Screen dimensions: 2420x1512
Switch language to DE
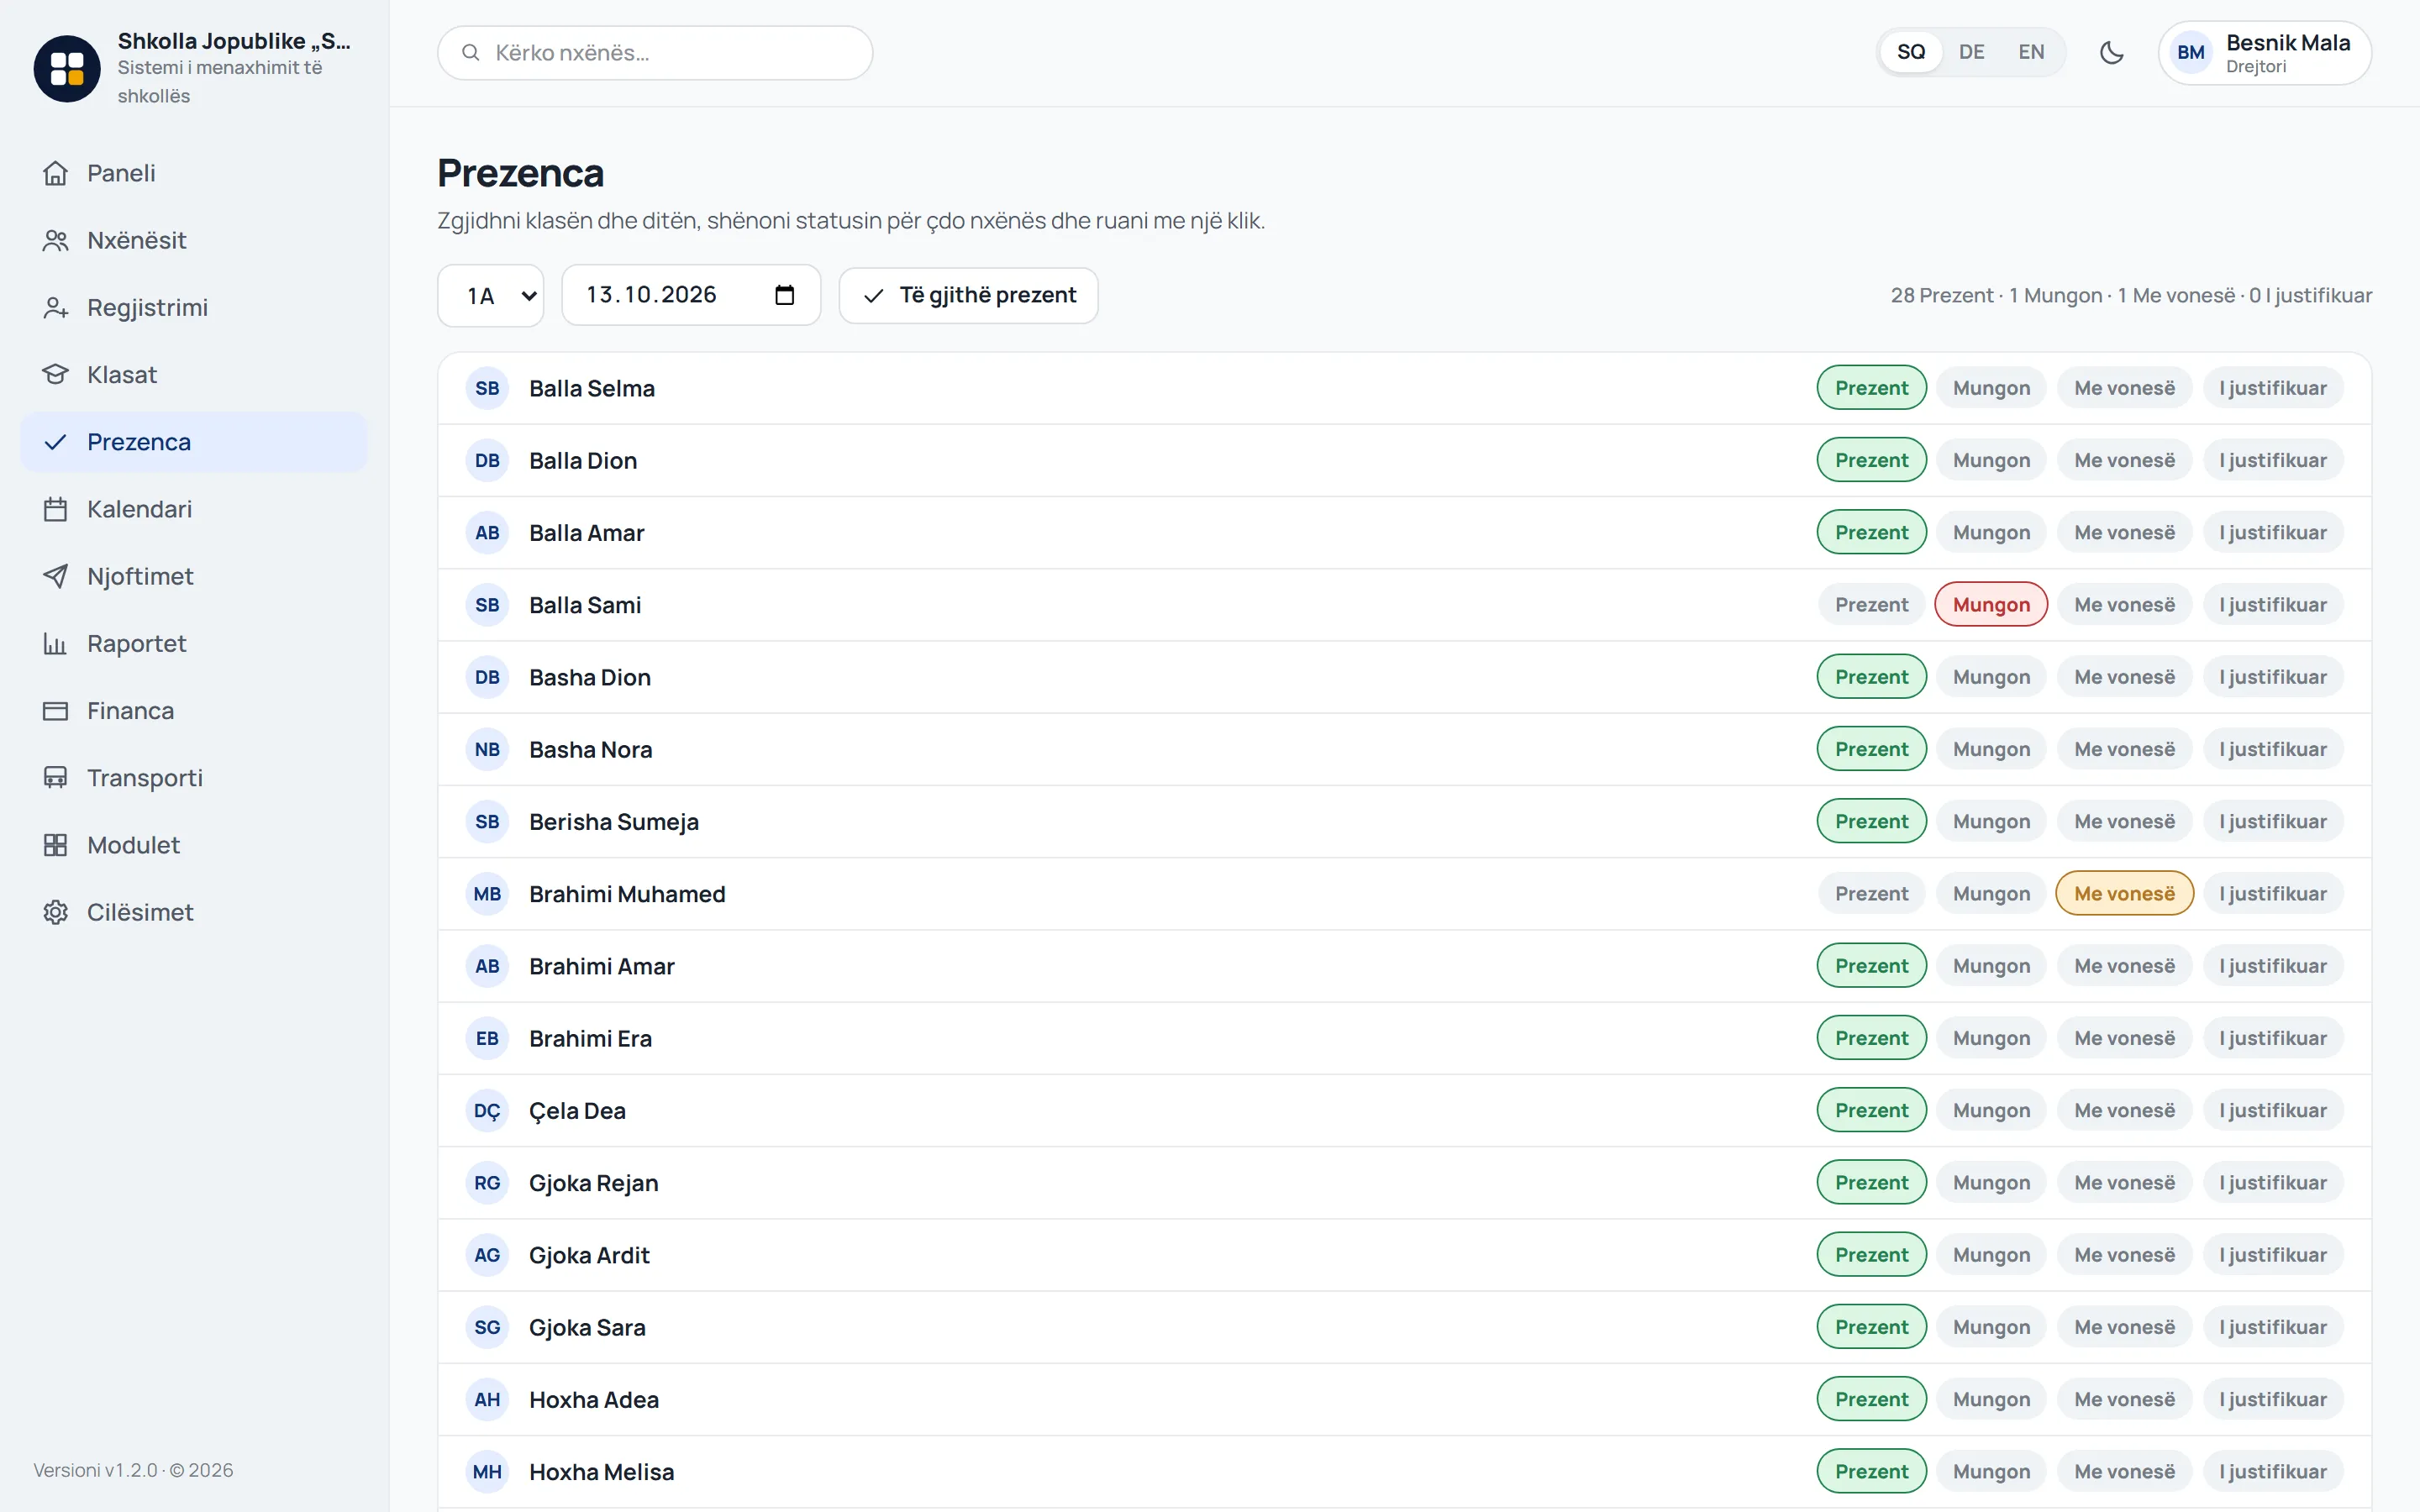[1971, 52]
